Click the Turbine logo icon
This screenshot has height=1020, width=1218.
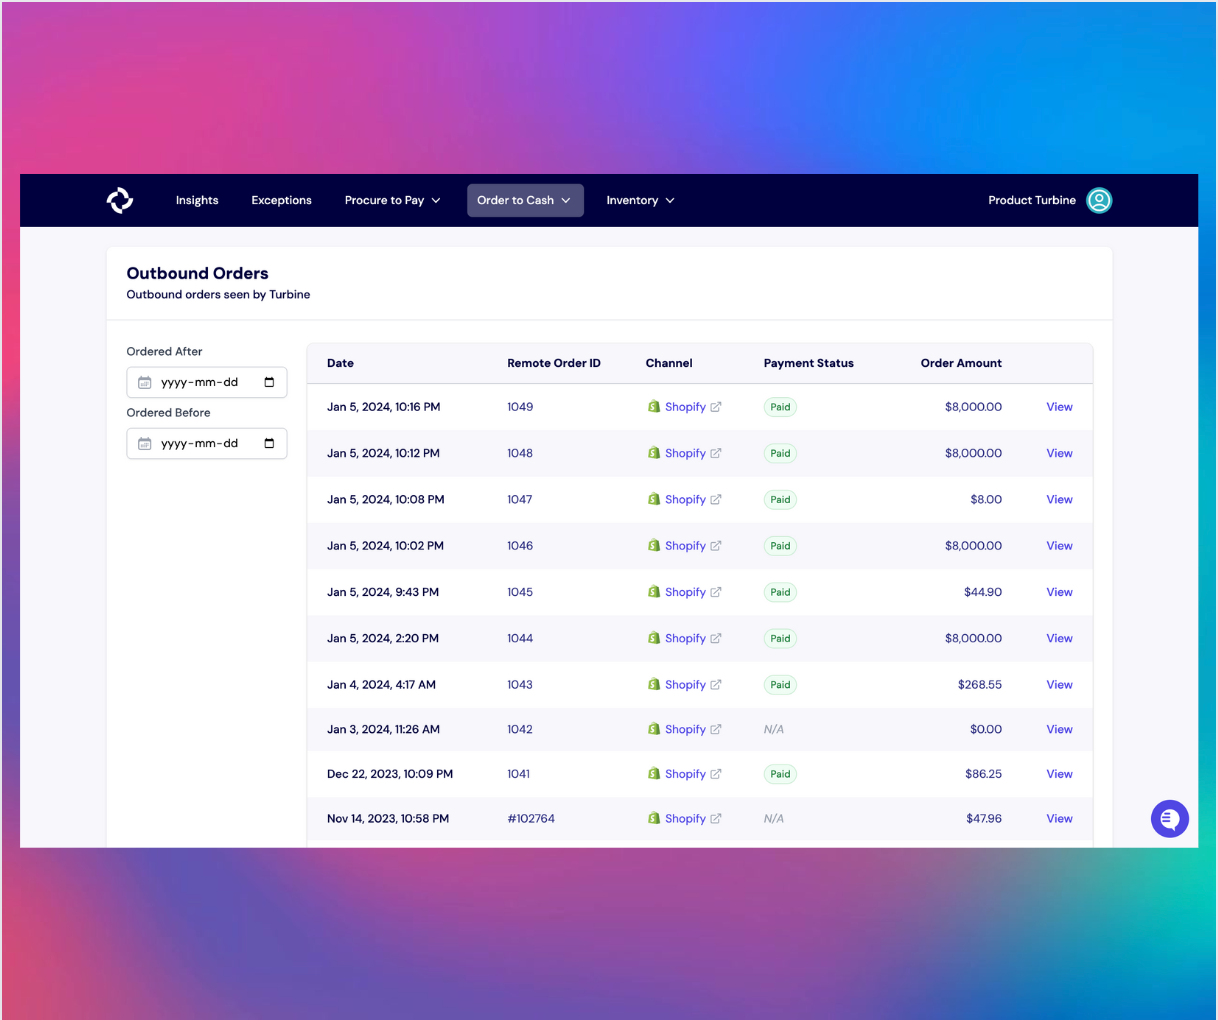point(120,200)
